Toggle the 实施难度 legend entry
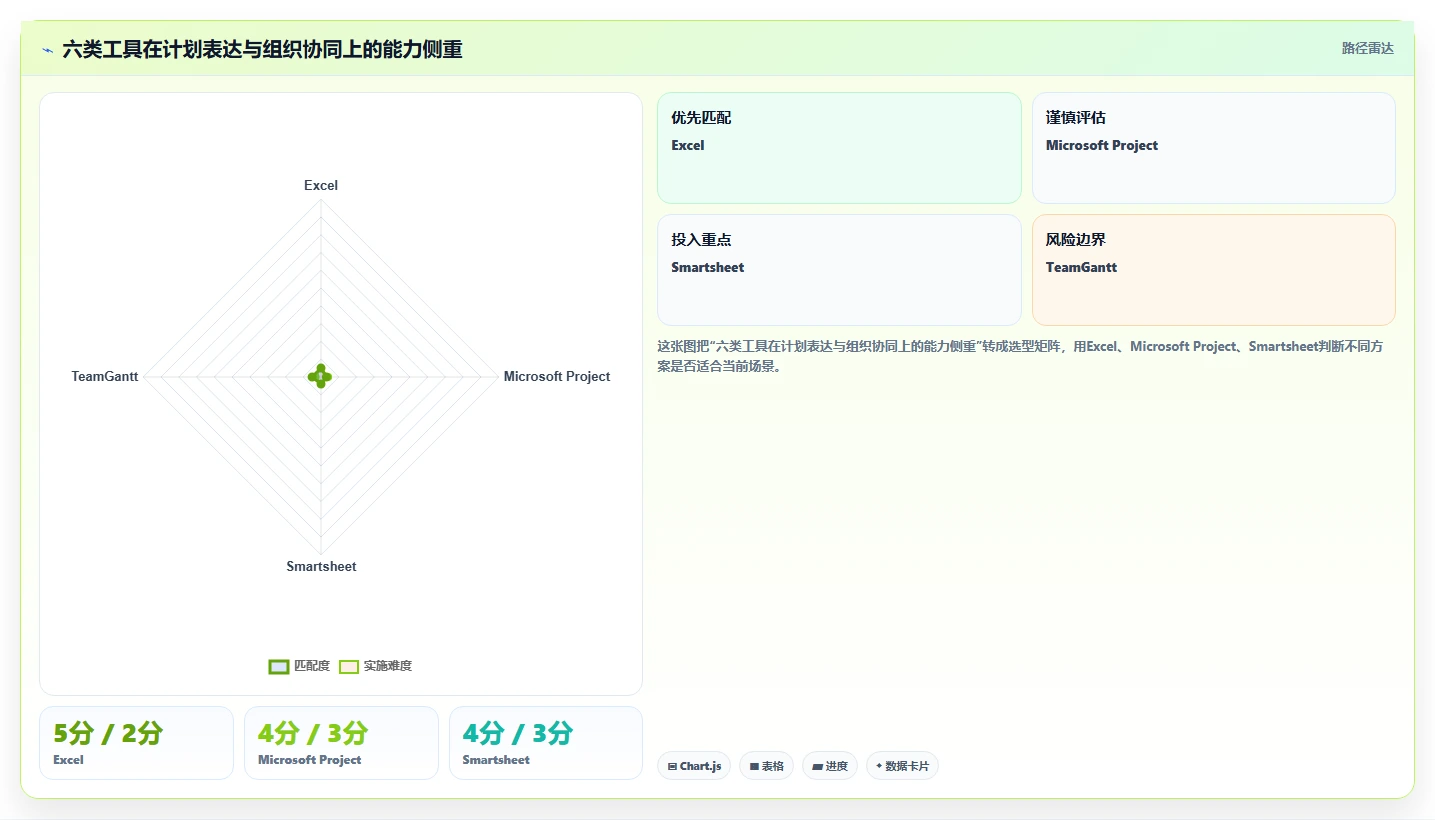The width and height of the screenshot is (1435, 820). [375, 666]
